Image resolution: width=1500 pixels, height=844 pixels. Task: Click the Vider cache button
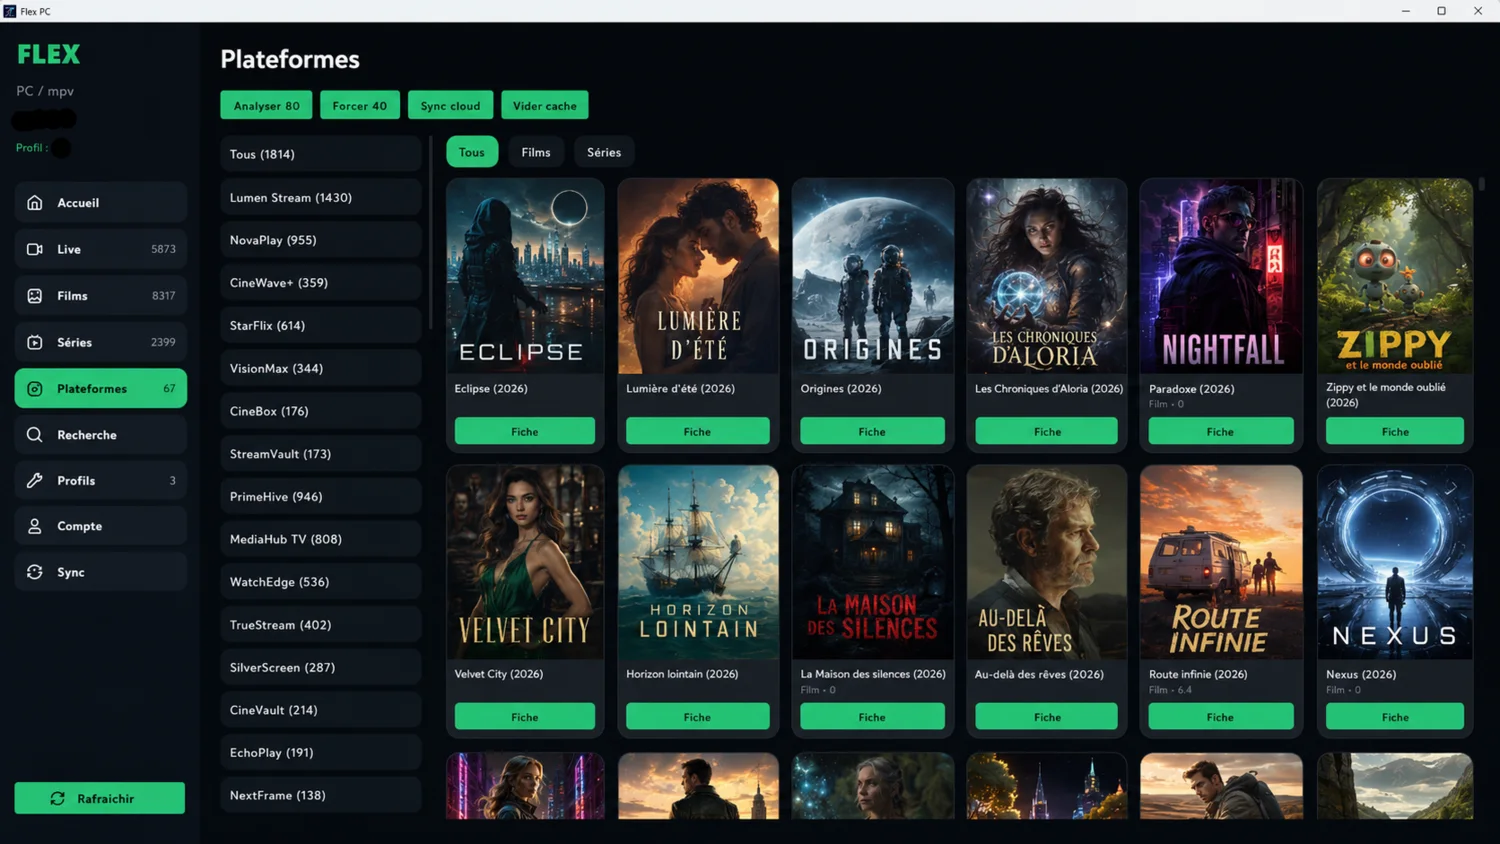(x=545, y=105)
